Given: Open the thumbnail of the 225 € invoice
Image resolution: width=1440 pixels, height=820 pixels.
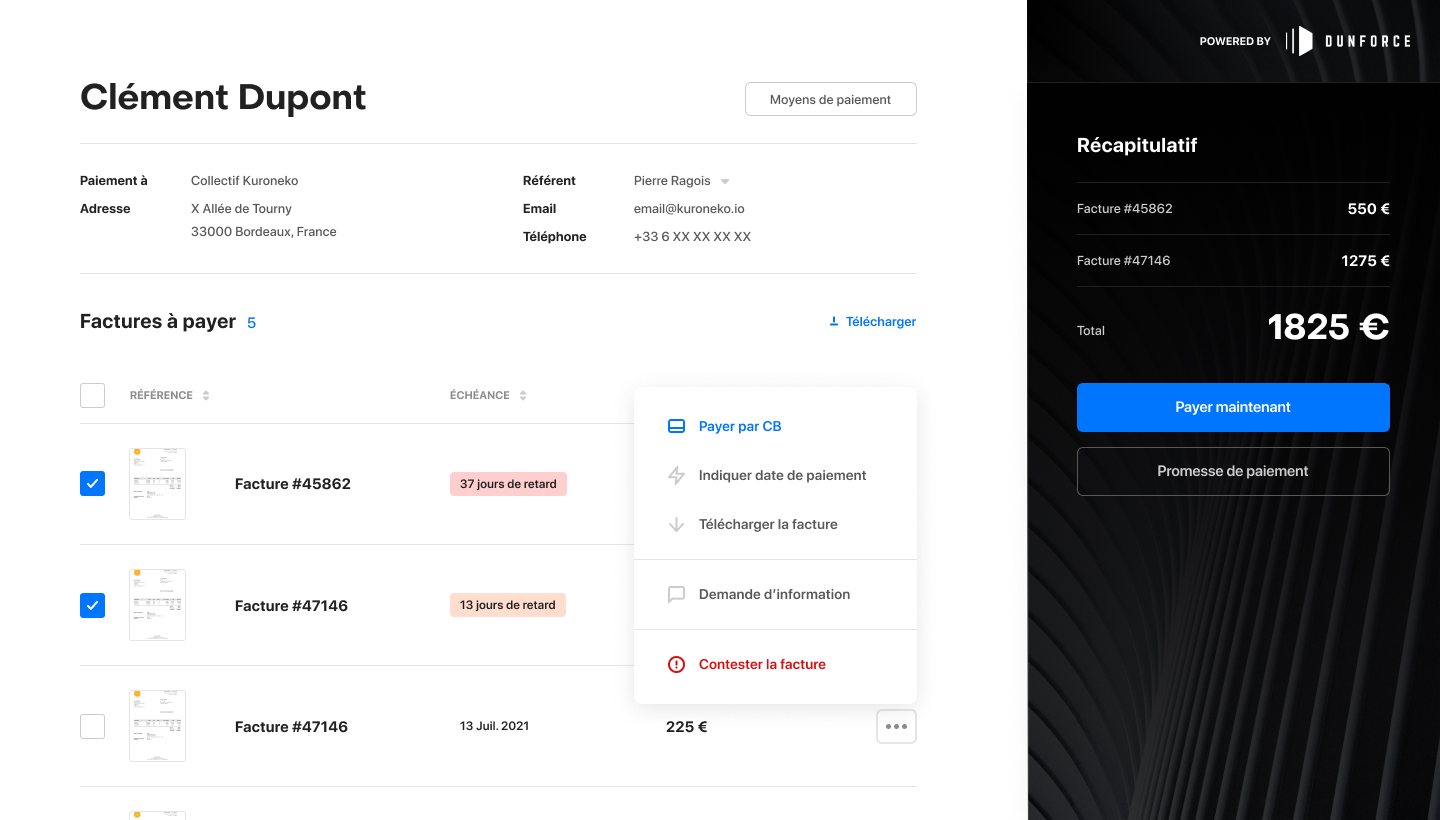Looking at the screenshot, I should pyautogui.click(x=157, y=726).
